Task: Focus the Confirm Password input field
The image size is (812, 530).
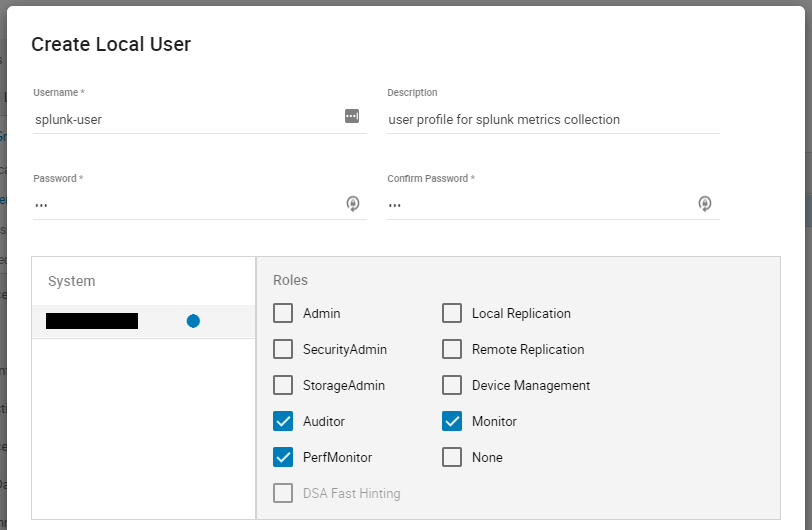Action: click(553, 205)
